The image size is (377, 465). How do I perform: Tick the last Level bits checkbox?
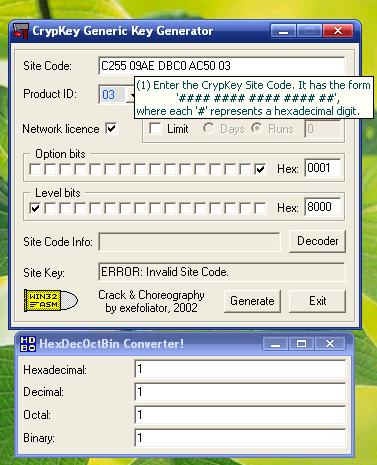click(260, 208)
